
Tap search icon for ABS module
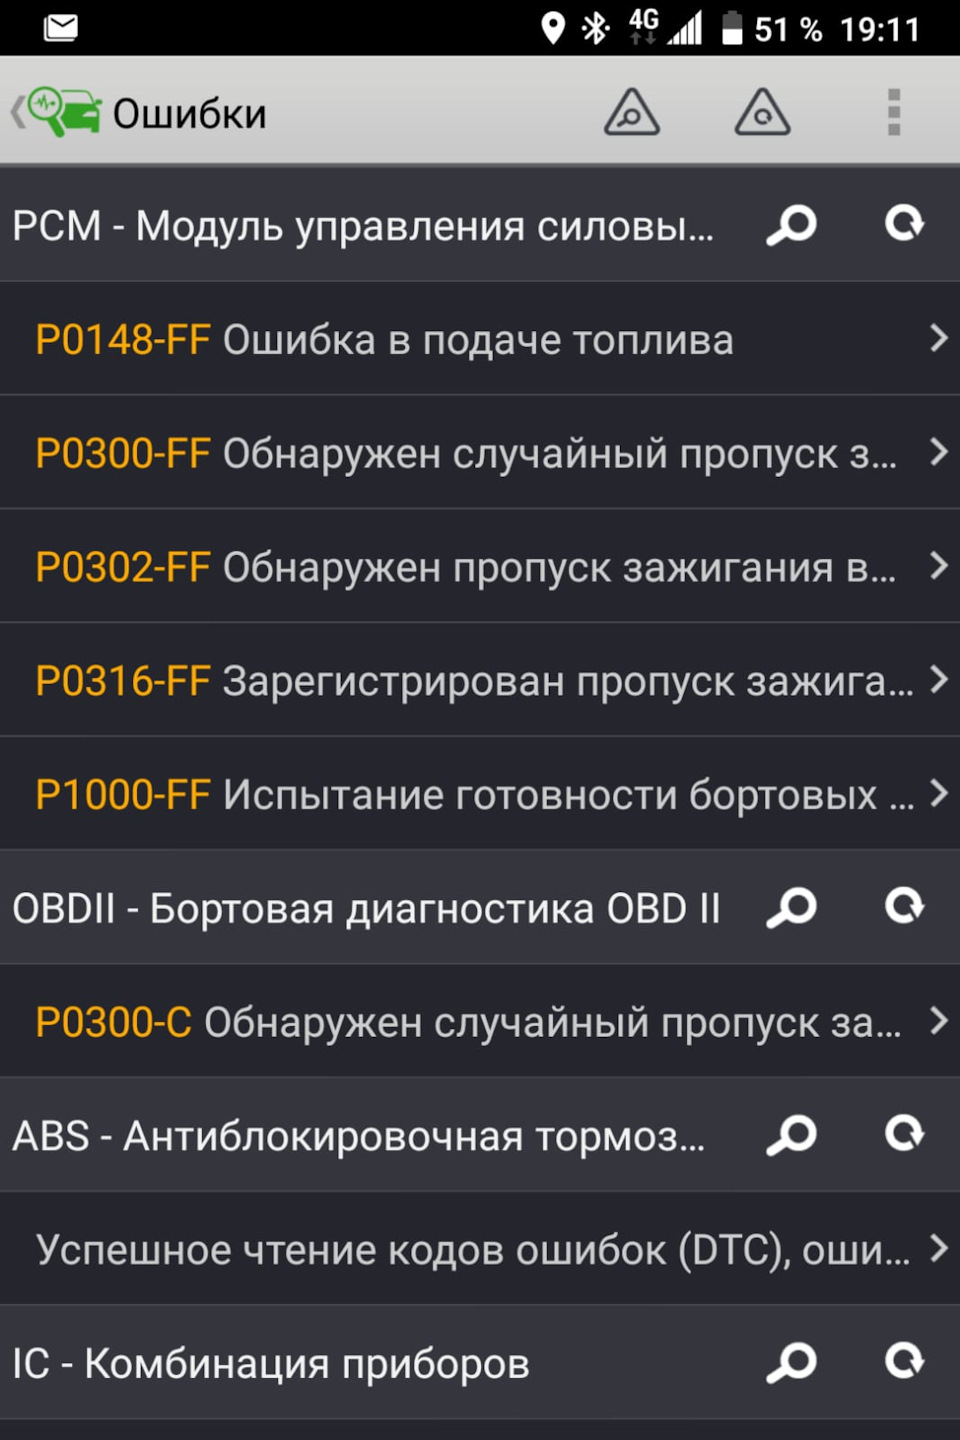(792, 1135)
